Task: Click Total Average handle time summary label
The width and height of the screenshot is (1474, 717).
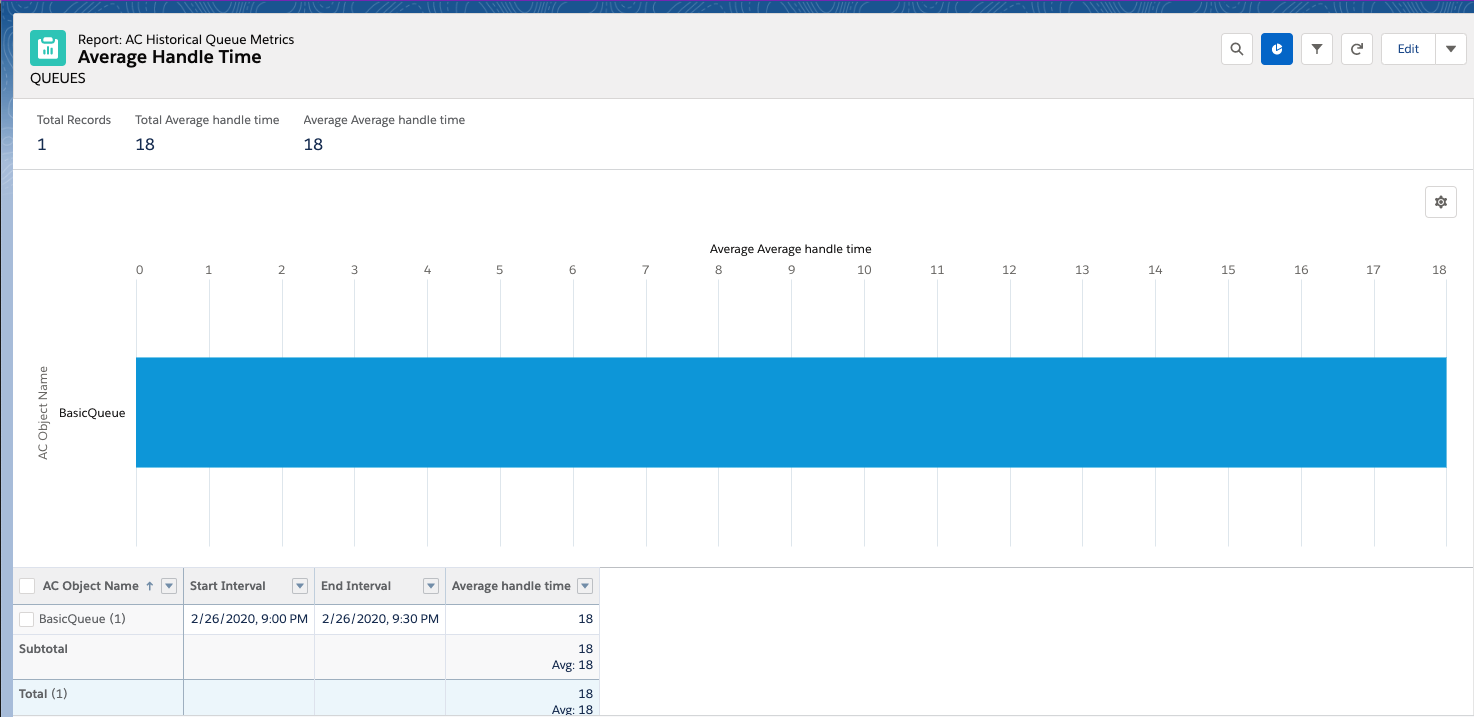Action: (207, 120)
